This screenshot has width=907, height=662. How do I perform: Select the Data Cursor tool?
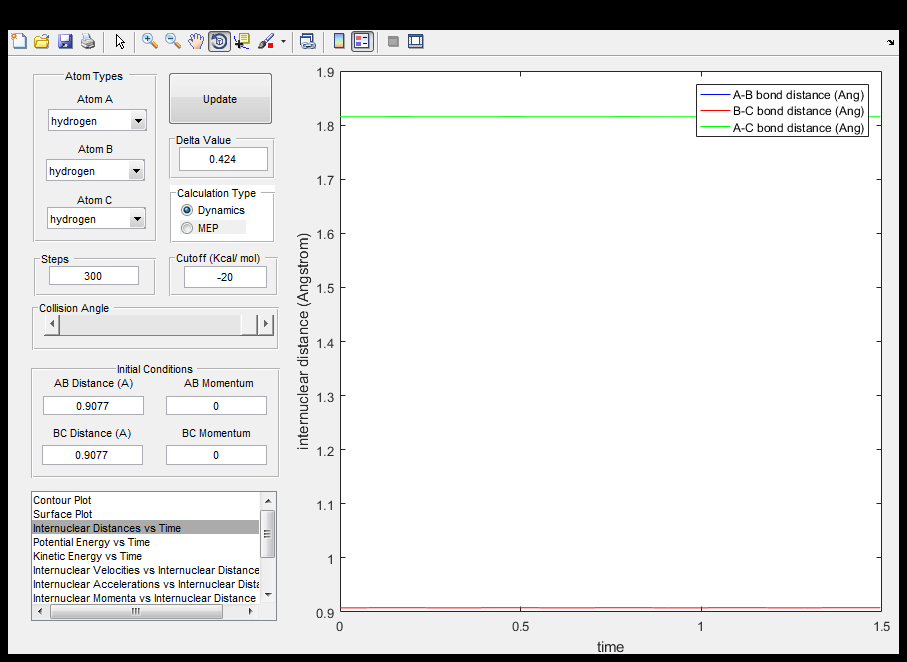pyautogui.click(x=242, y=41)
